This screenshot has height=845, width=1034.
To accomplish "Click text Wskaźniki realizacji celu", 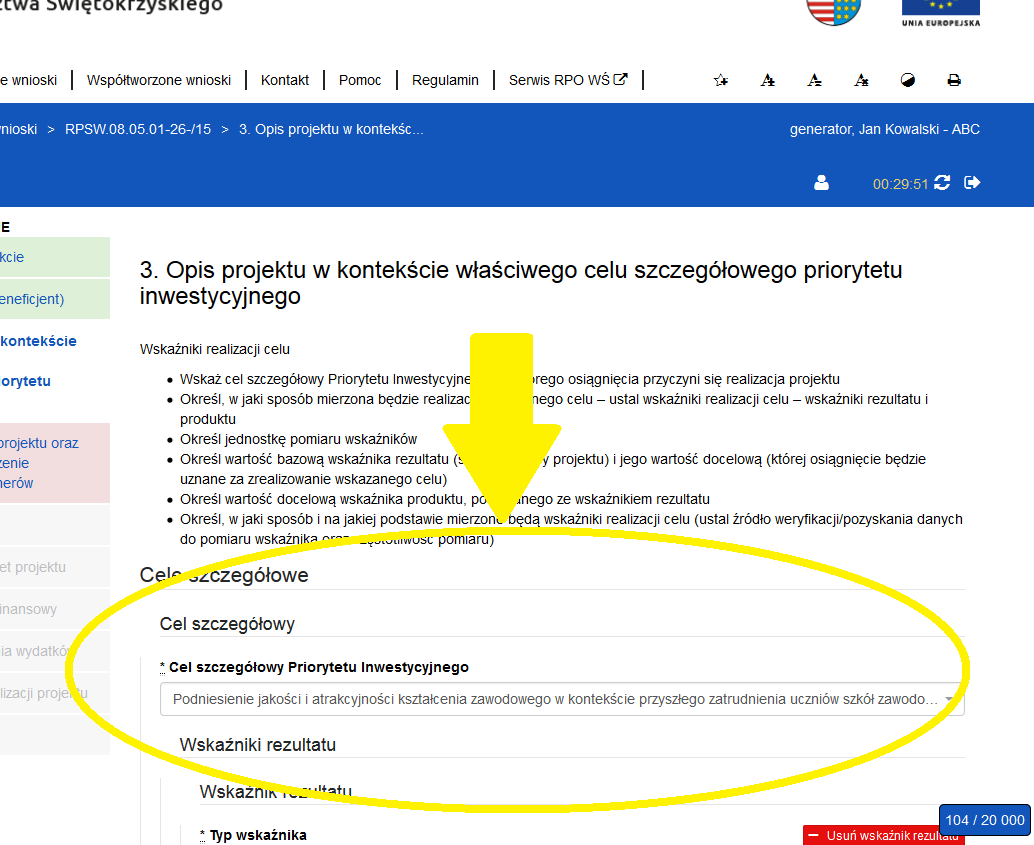I will point(214,350).
